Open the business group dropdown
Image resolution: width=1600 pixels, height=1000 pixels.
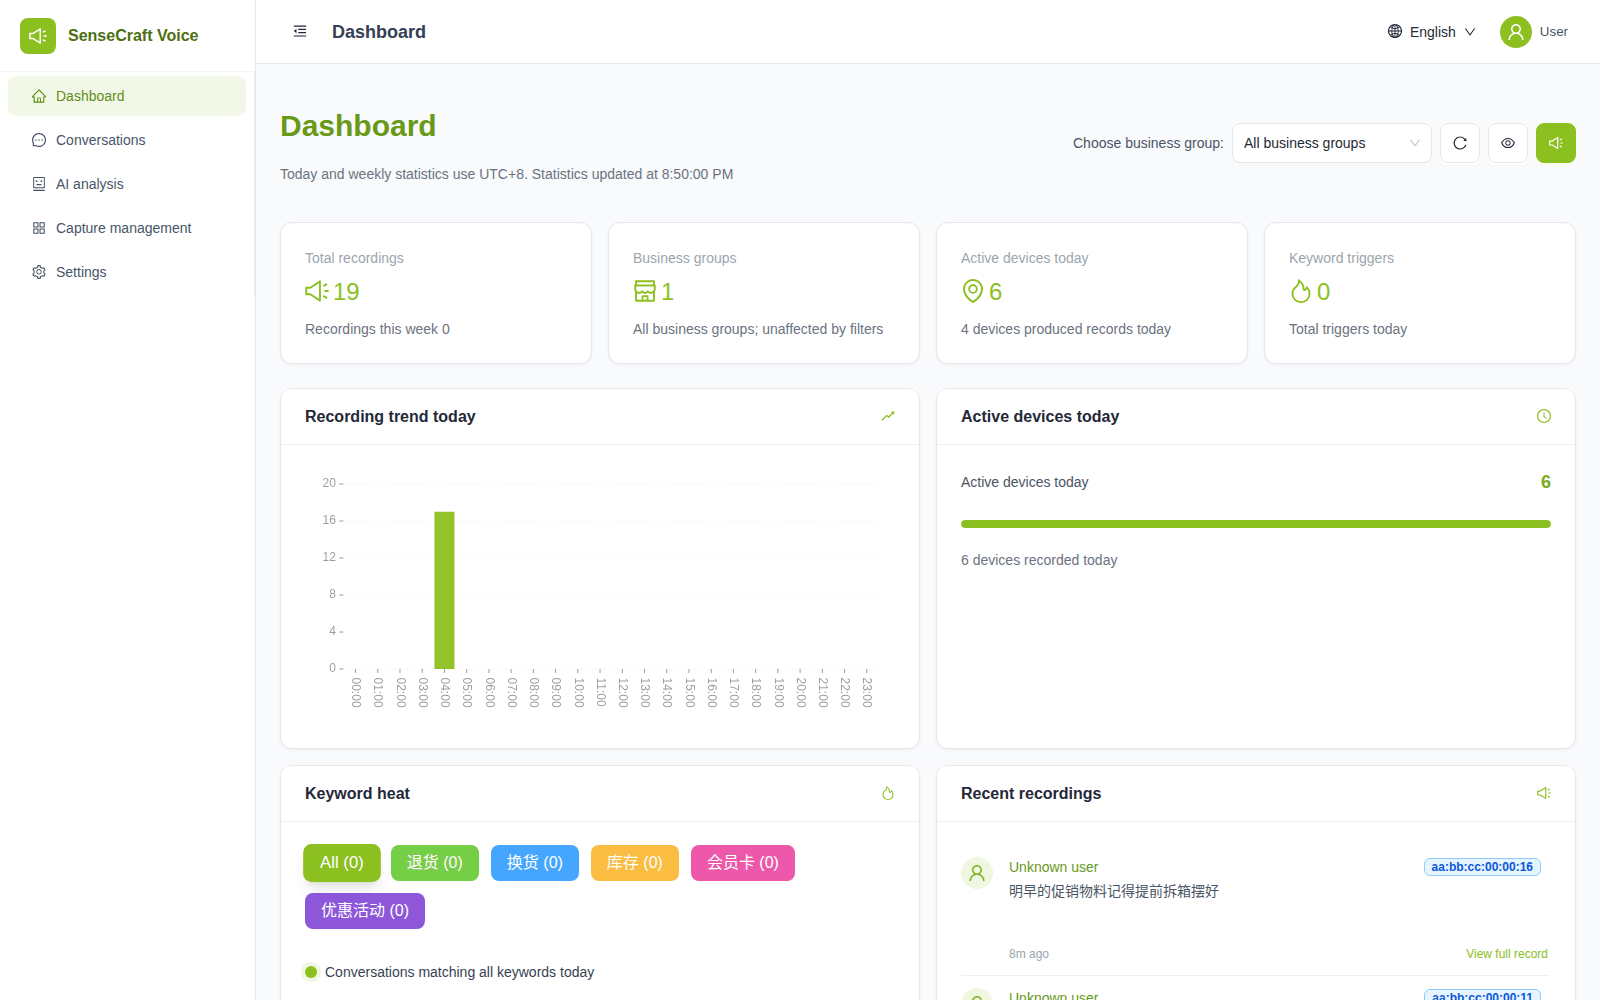[x=1332, y=143]
